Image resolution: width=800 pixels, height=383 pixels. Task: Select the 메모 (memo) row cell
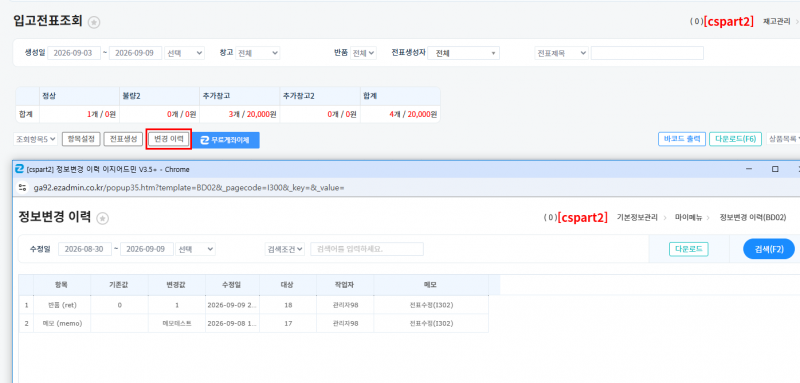click(62, 323)
